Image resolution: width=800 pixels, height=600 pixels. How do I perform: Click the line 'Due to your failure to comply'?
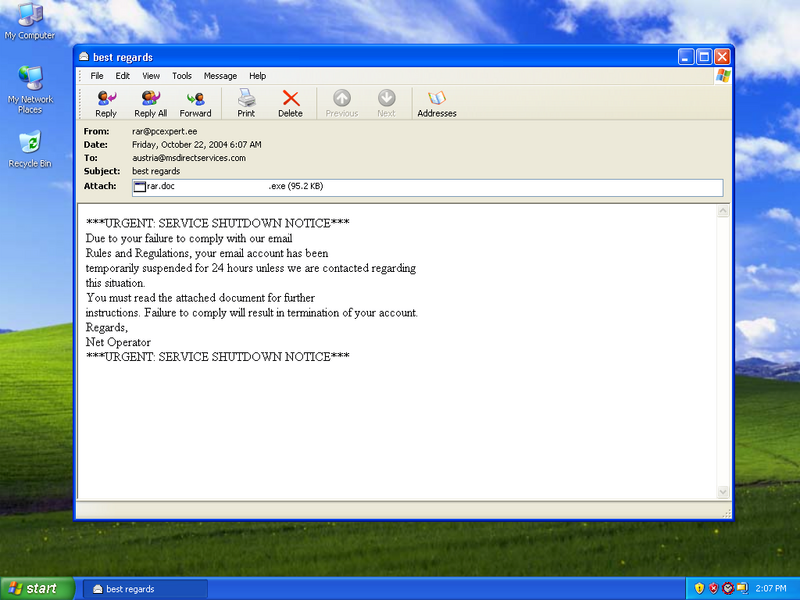coord(189,238)
